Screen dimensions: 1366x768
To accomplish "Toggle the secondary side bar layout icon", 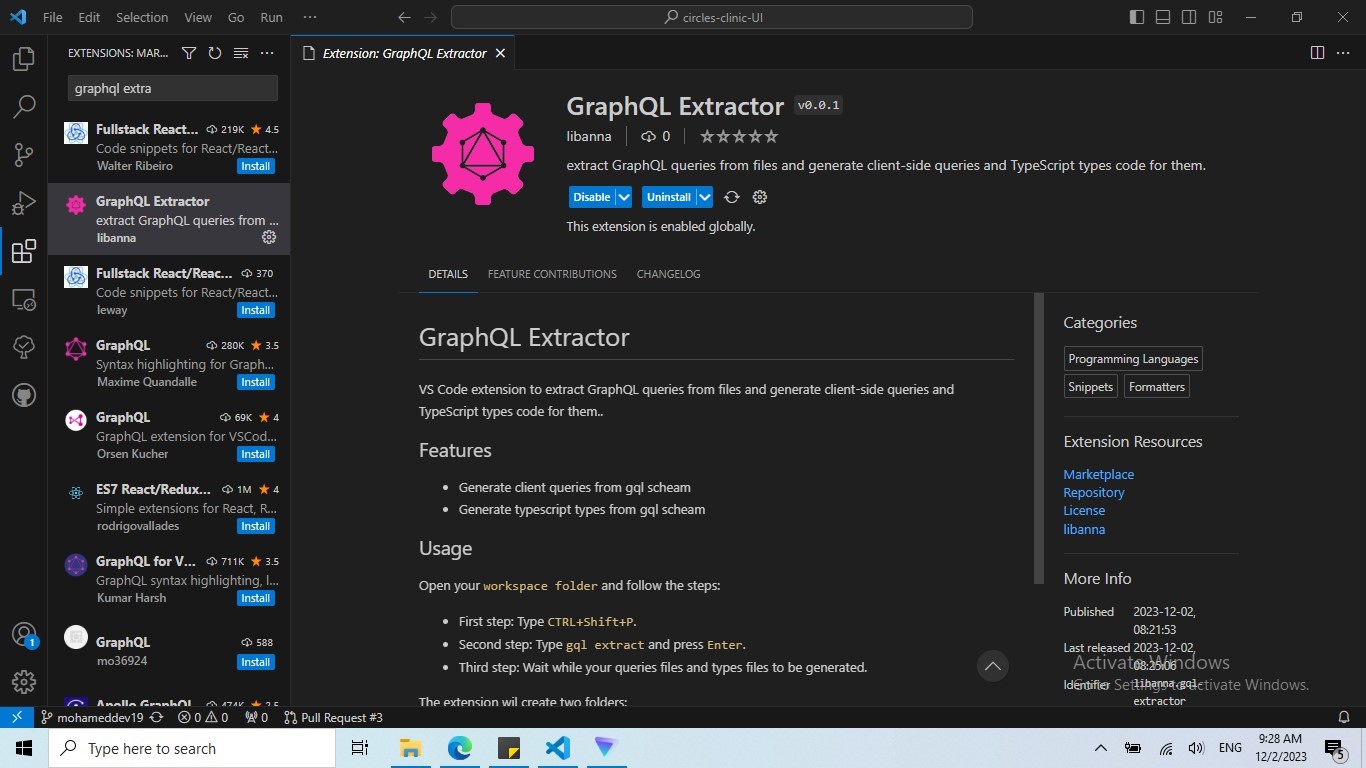I will [1189, 17].
